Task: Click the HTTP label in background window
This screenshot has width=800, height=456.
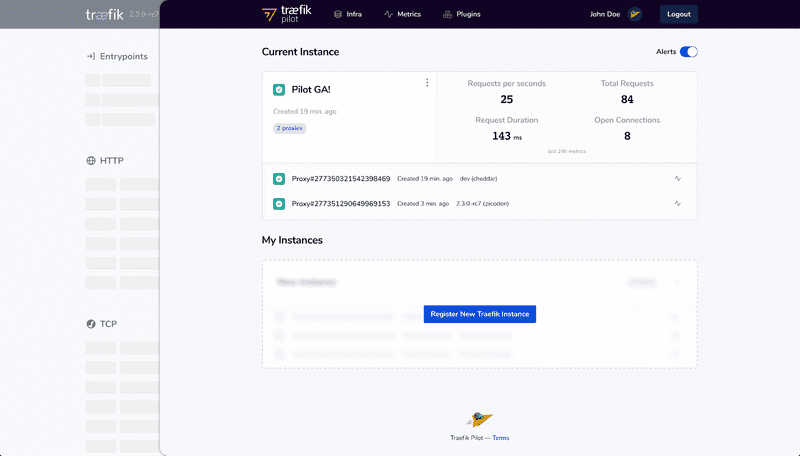Action: [x=112, y=161]
